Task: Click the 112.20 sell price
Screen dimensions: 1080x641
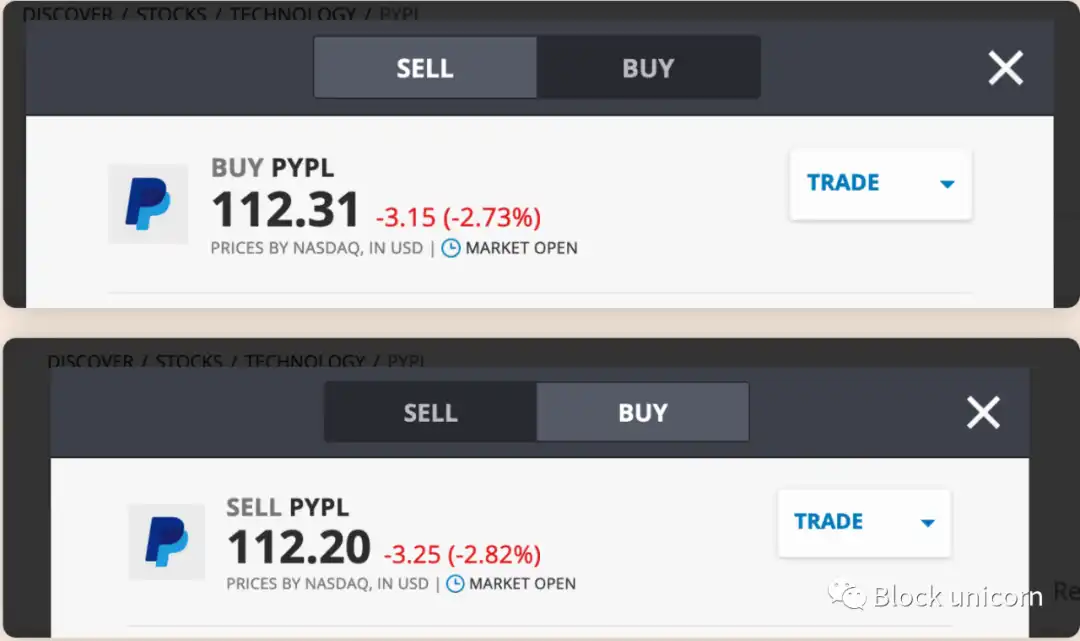Action: pos(299,547)
